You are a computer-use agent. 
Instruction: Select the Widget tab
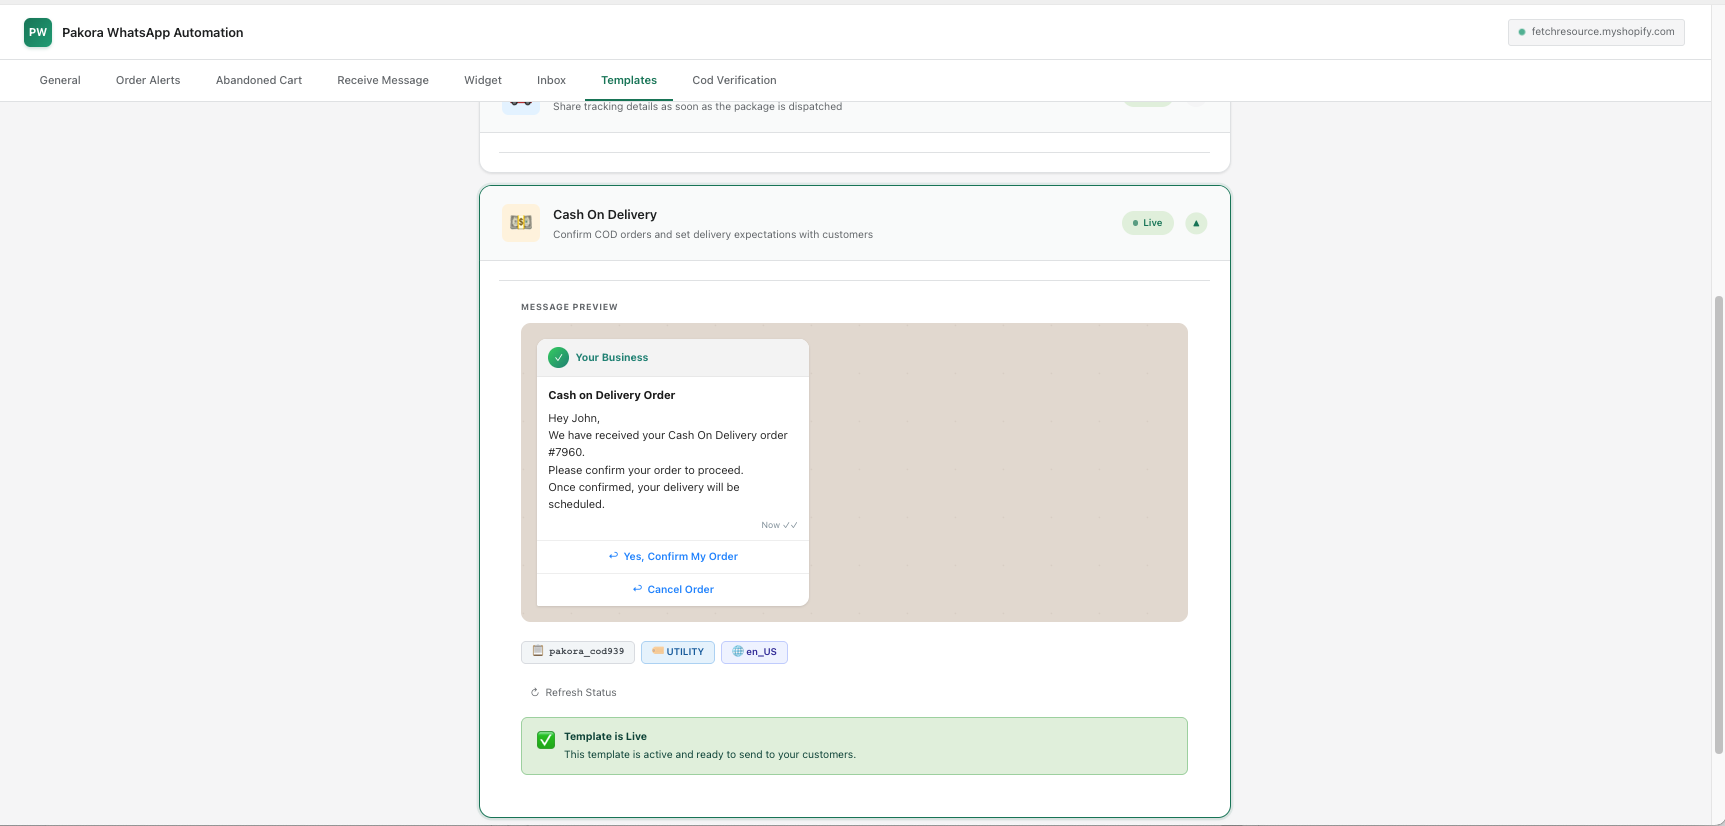(x=483, y=80)
